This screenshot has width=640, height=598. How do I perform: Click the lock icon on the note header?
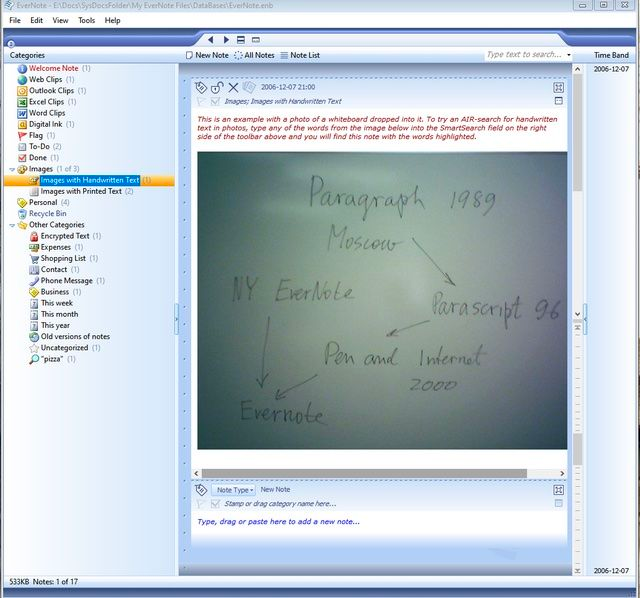click(217, 87)
